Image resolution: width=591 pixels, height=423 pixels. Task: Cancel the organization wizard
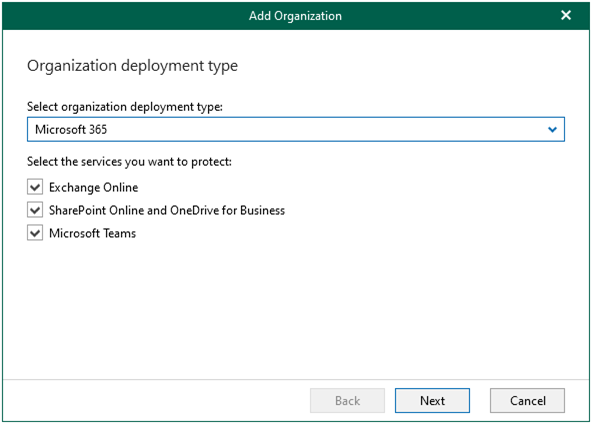coord(527,400)
